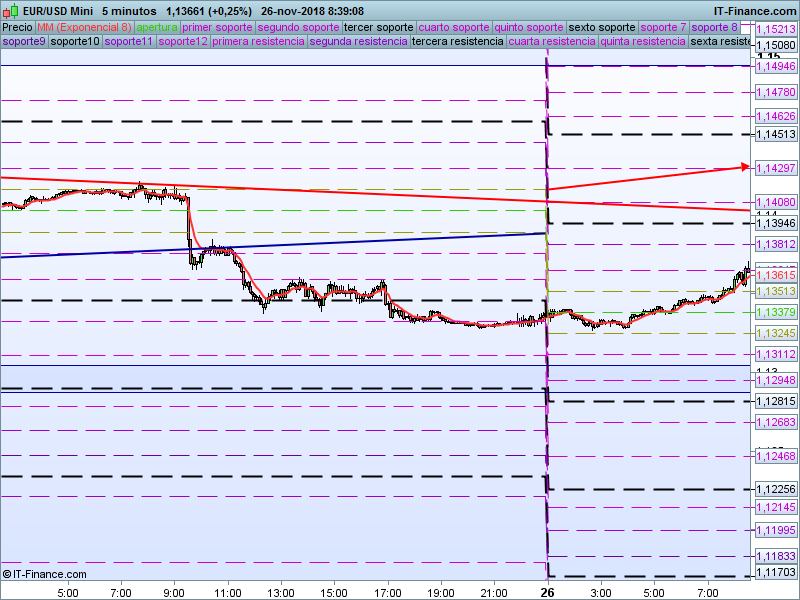Click the 'soporte10' indicator label

coord(75,42)
